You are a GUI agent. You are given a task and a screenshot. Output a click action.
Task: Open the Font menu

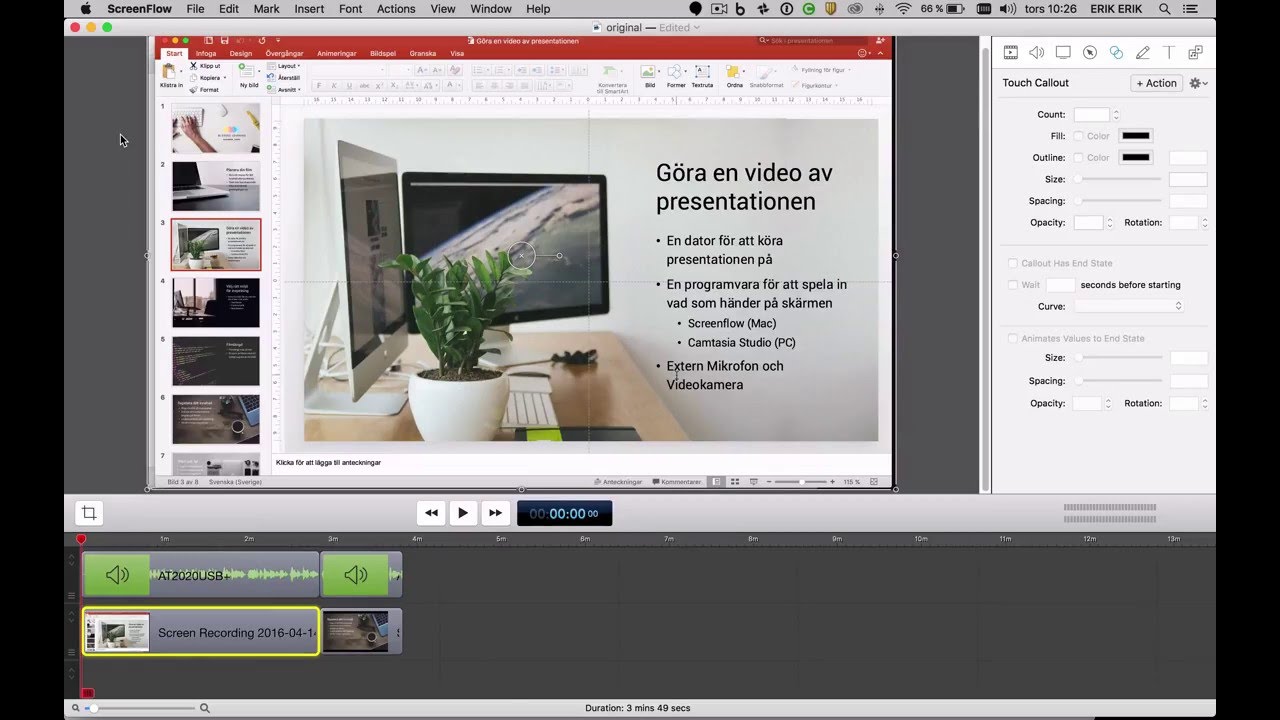351,9
